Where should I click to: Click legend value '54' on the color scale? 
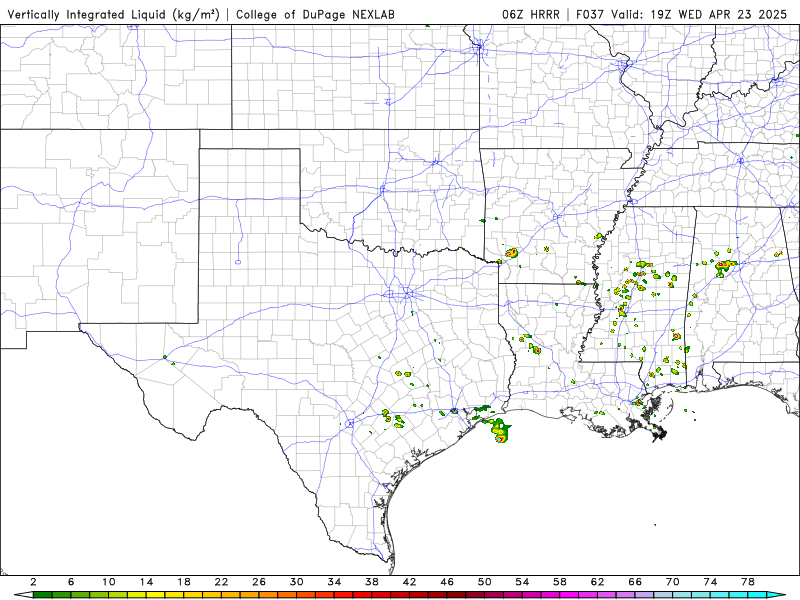coord(522,582)
